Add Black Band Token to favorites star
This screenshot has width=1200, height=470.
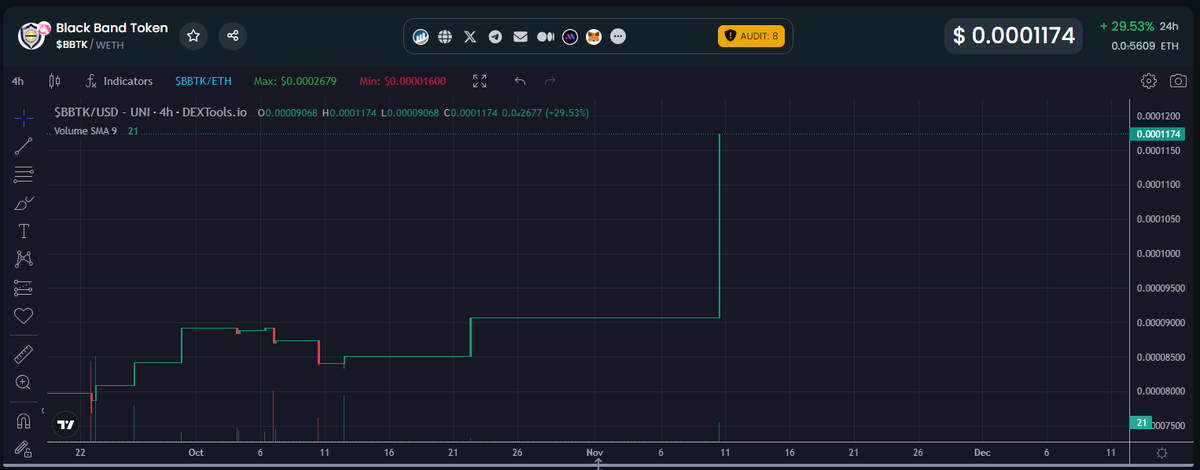click(x=194, y=36)
